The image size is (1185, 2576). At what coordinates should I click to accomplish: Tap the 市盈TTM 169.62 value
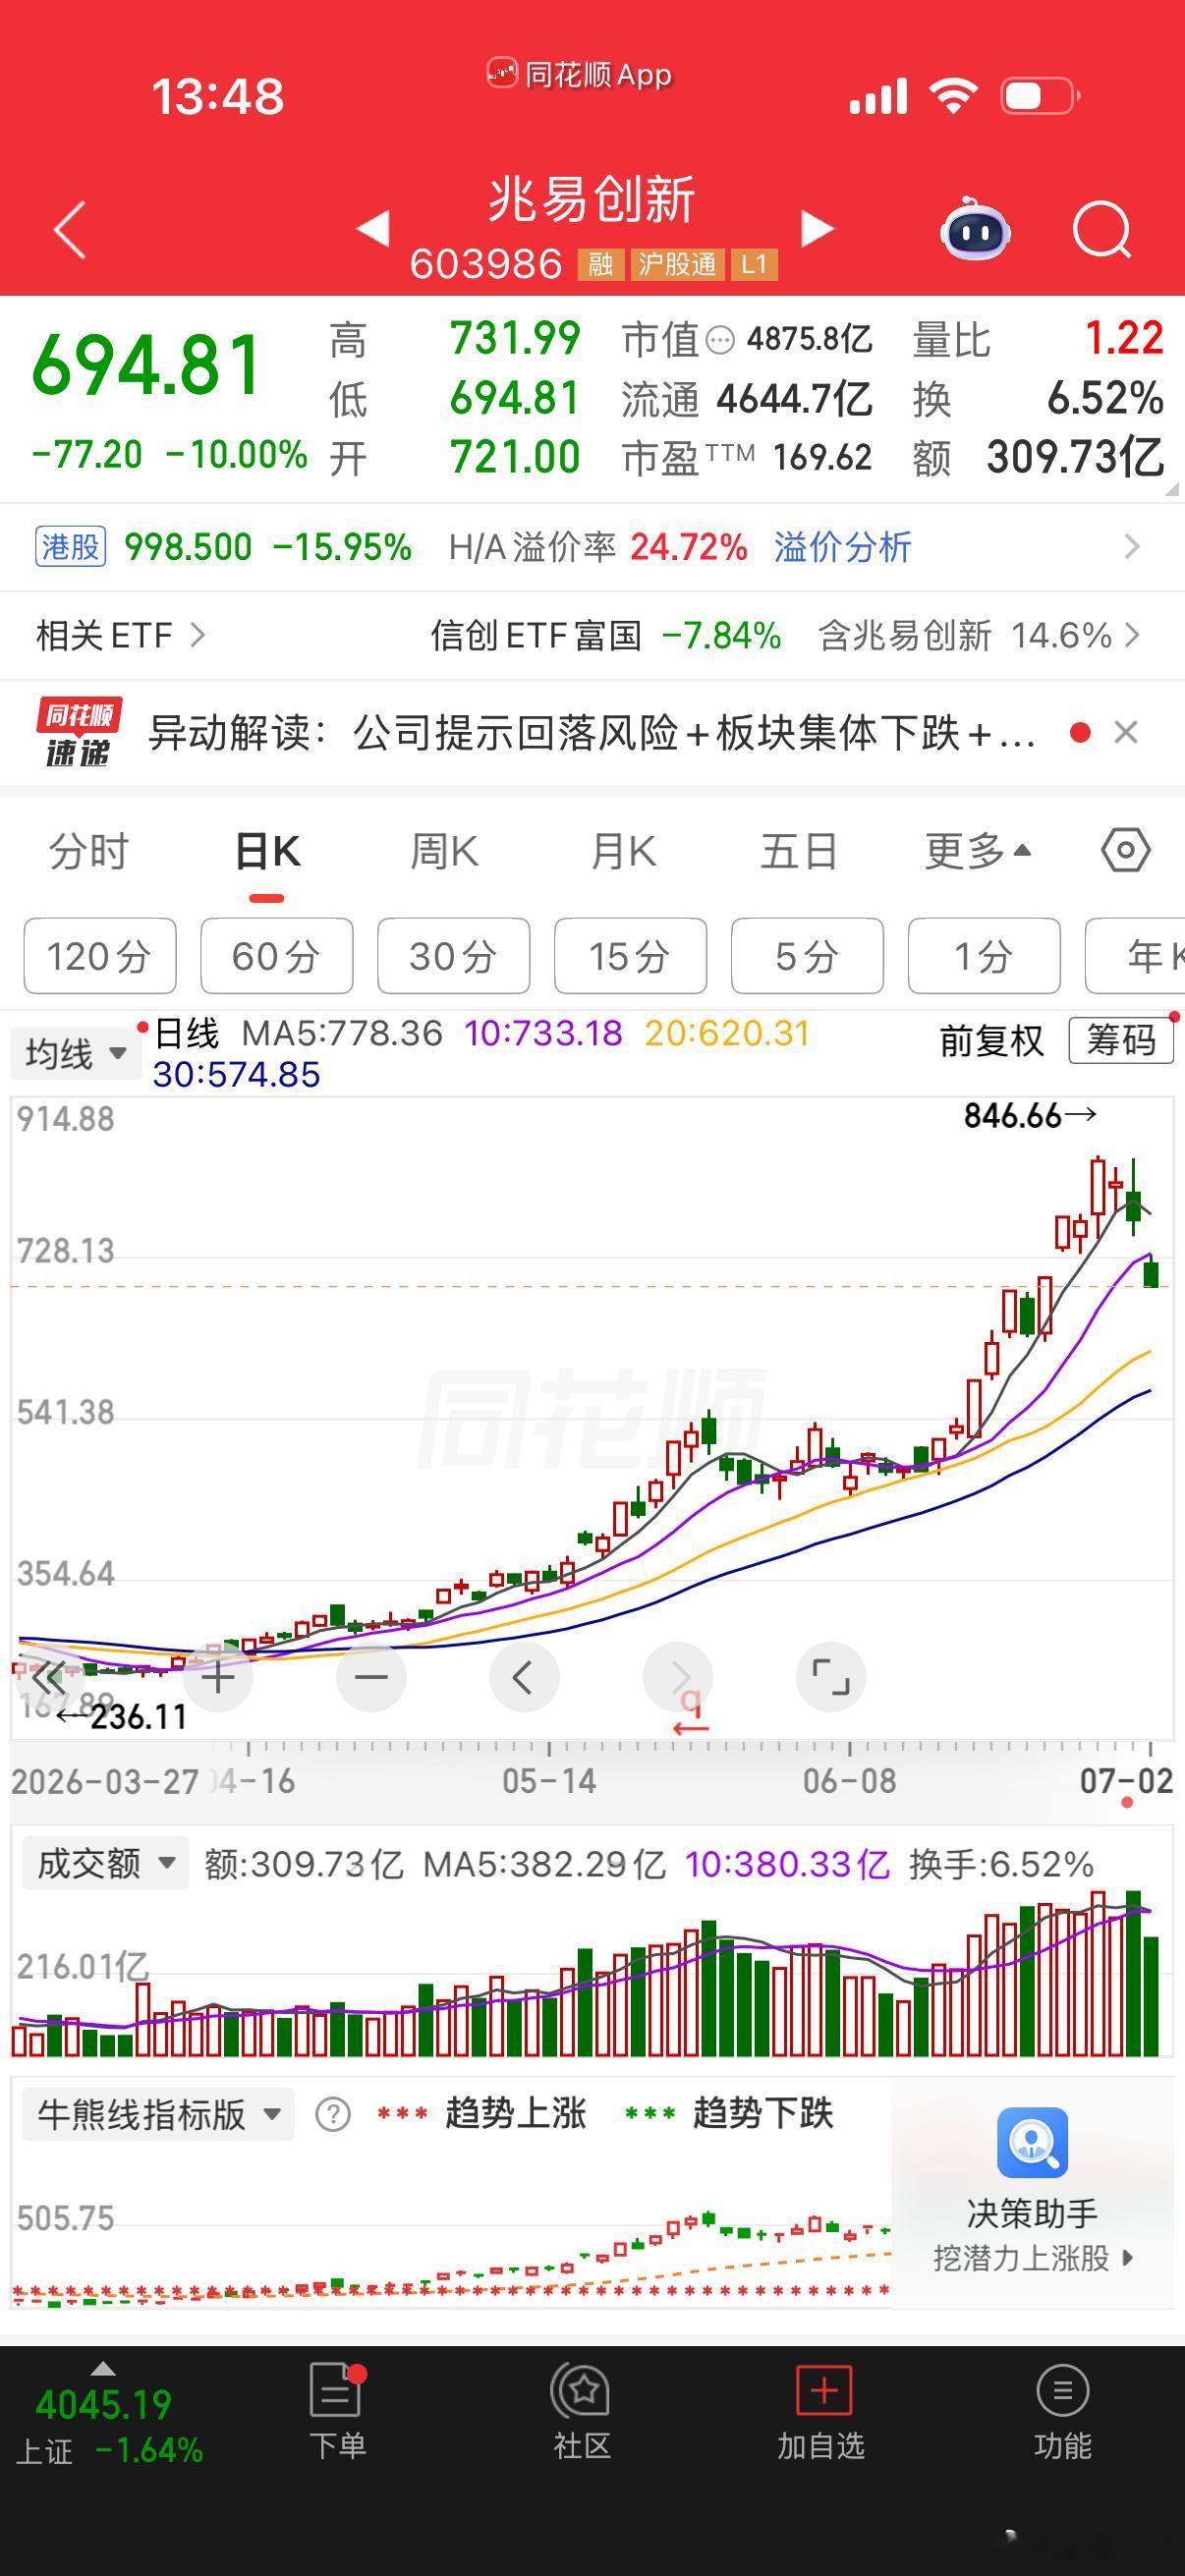coord(747,458)
